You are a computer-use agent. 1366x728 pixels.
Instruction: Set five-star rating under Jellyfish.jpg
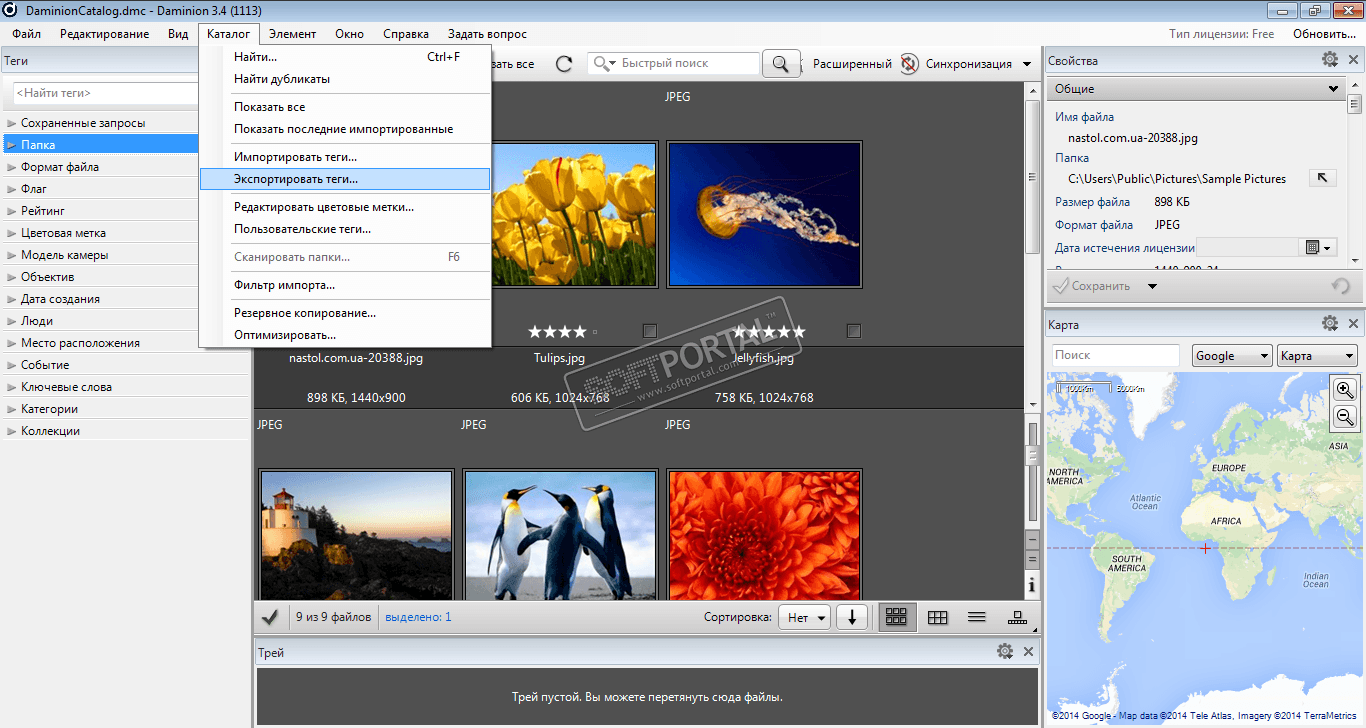pyautogui.click(x=798, y=331)
